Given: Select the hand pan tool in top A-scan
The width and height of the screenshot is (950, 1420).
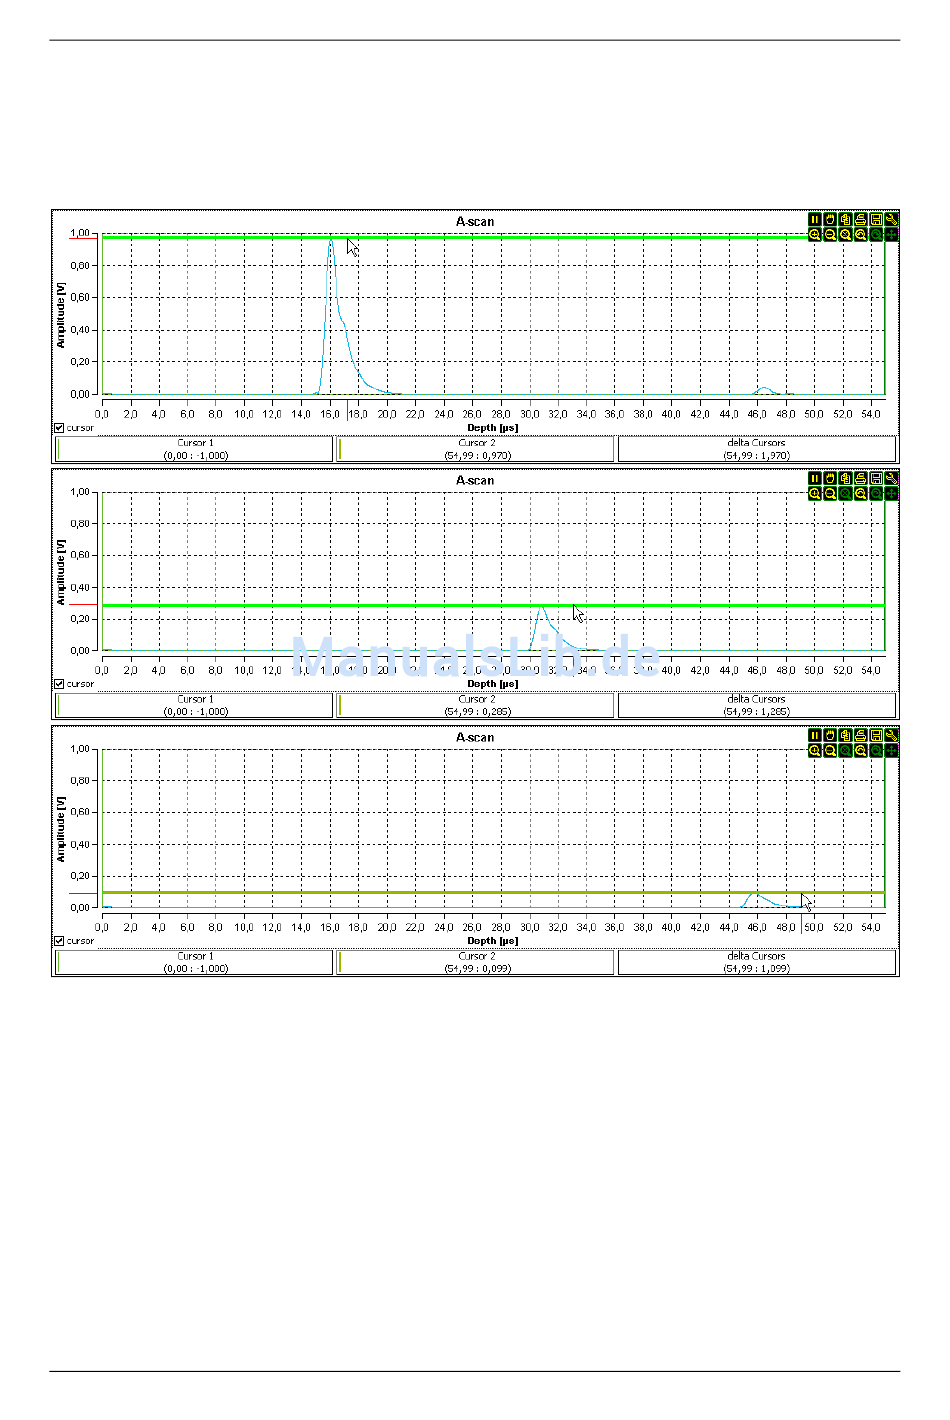Looking at the screenshot, I should (830, 219).
